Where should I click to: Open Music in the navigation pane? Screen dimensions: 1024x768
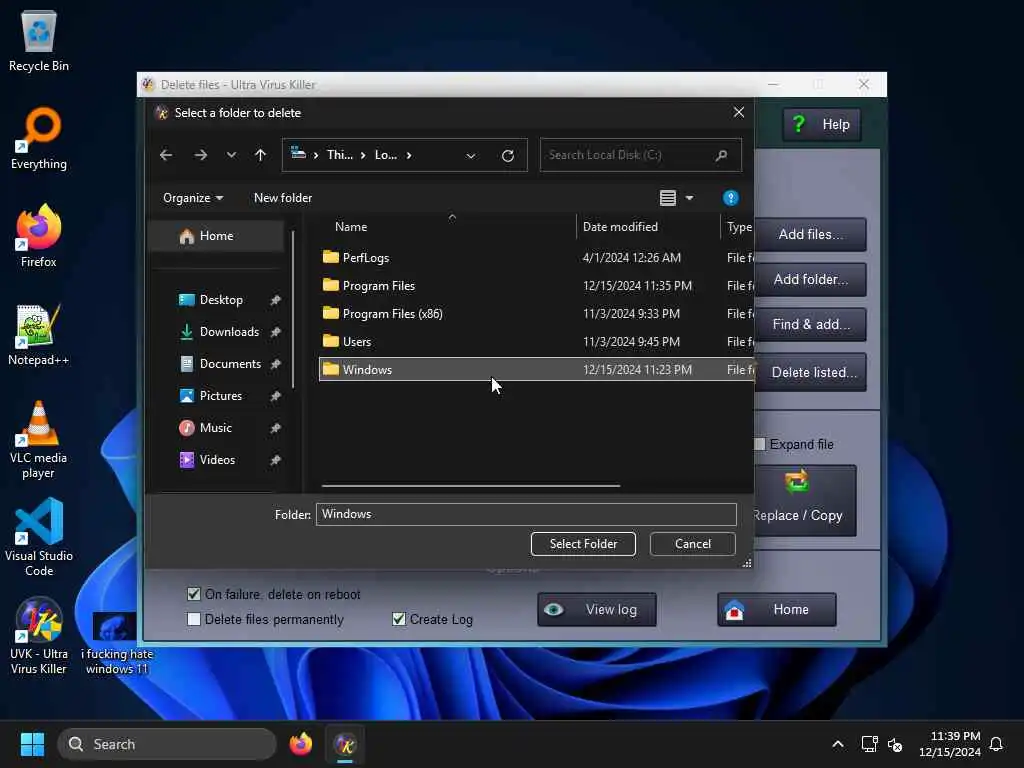coord(216,428)
